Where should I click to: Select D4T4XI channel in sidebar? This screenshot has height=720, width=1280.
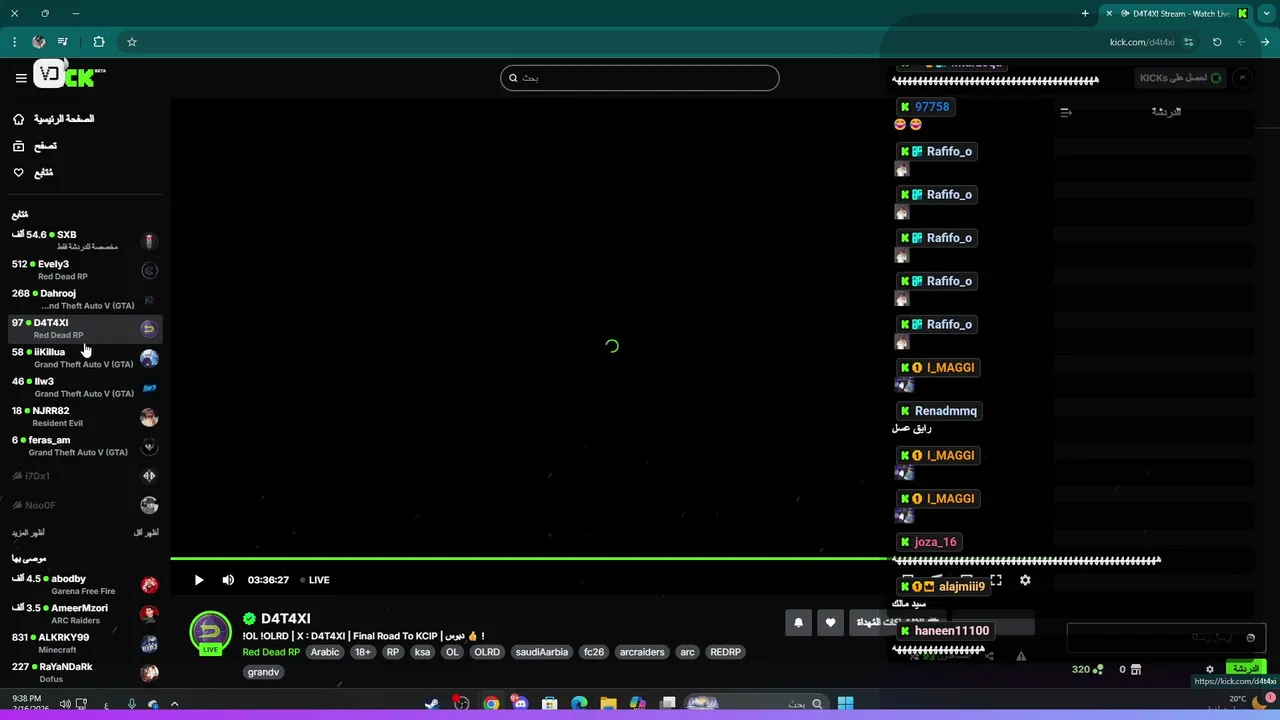(85, 328)
